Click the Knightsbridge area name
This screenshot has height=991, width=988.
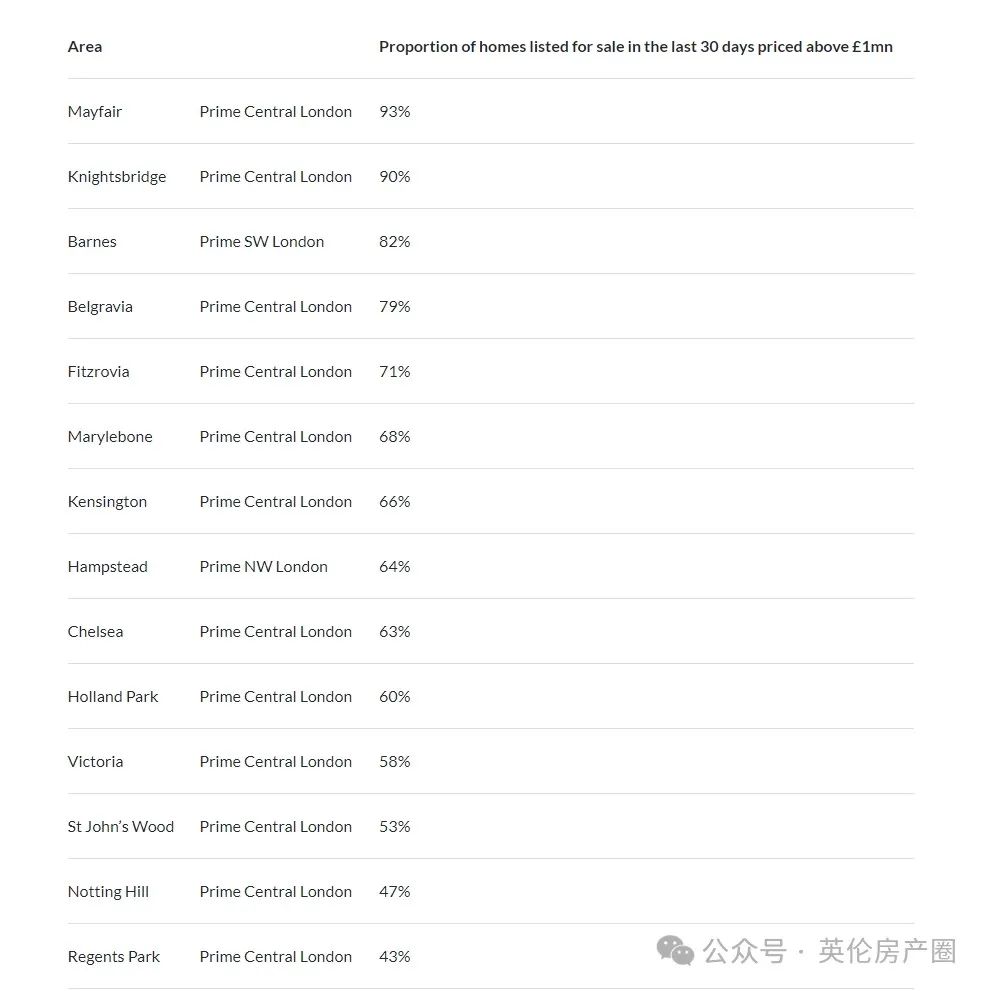[x=117, y=177]
